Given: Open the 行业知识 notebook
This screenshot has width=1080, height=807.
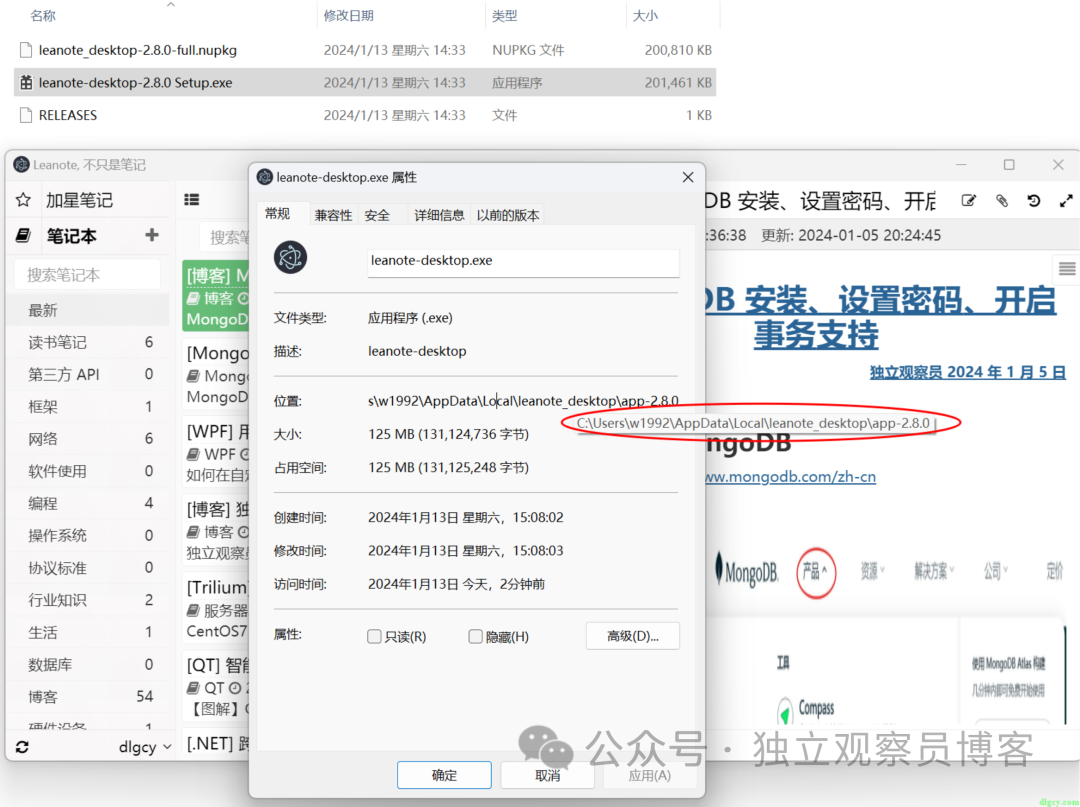Looking at the screenshot, I should click(87, 600).
